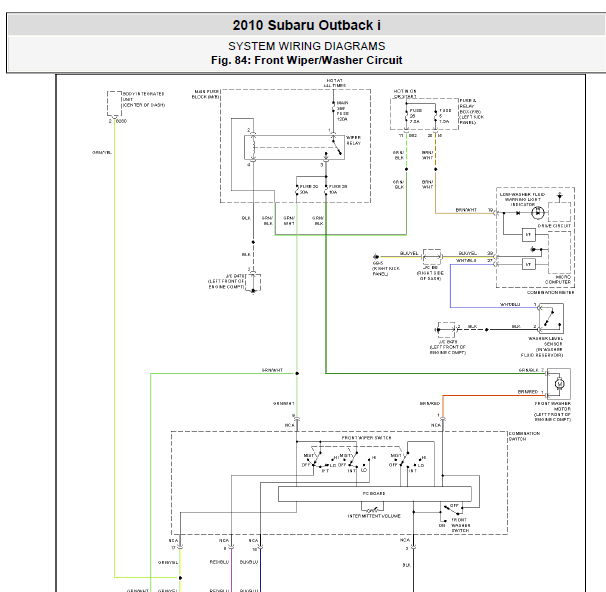Click the 'FRONT WASHER MOTOR' label

(x=553, y=411)
